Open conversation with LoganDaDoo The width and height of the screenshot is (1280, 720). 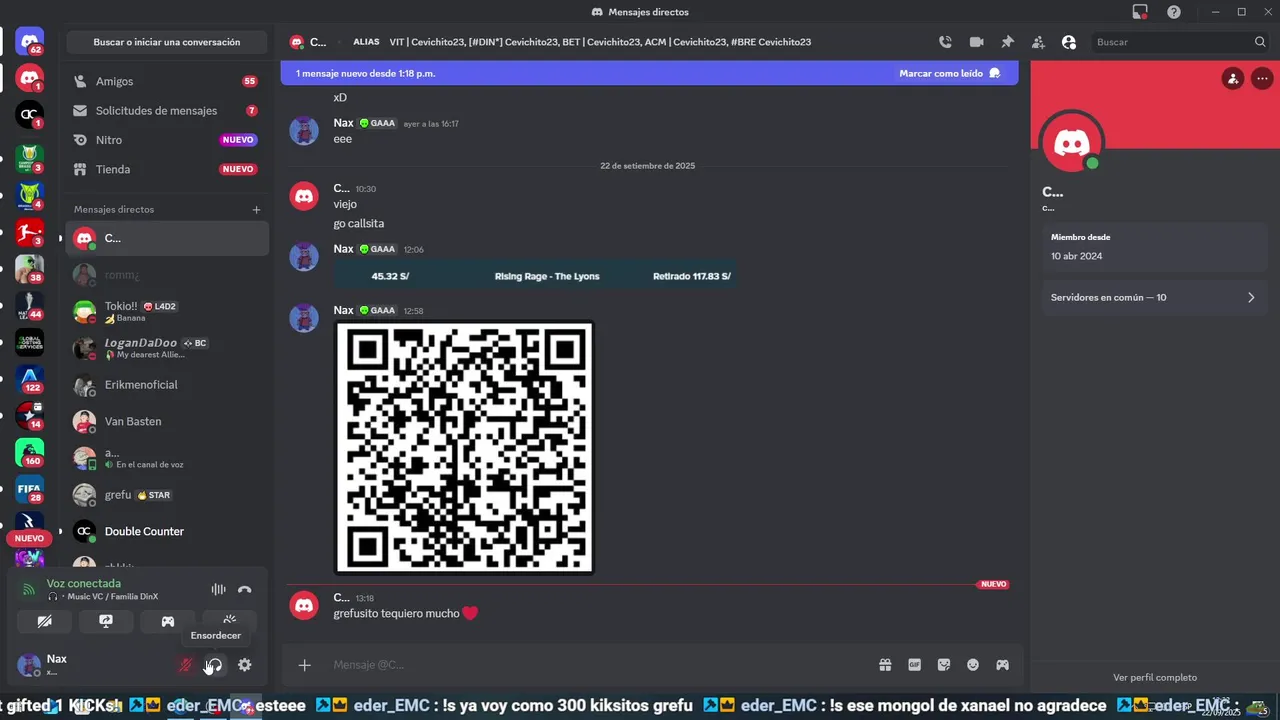[166, 348]
